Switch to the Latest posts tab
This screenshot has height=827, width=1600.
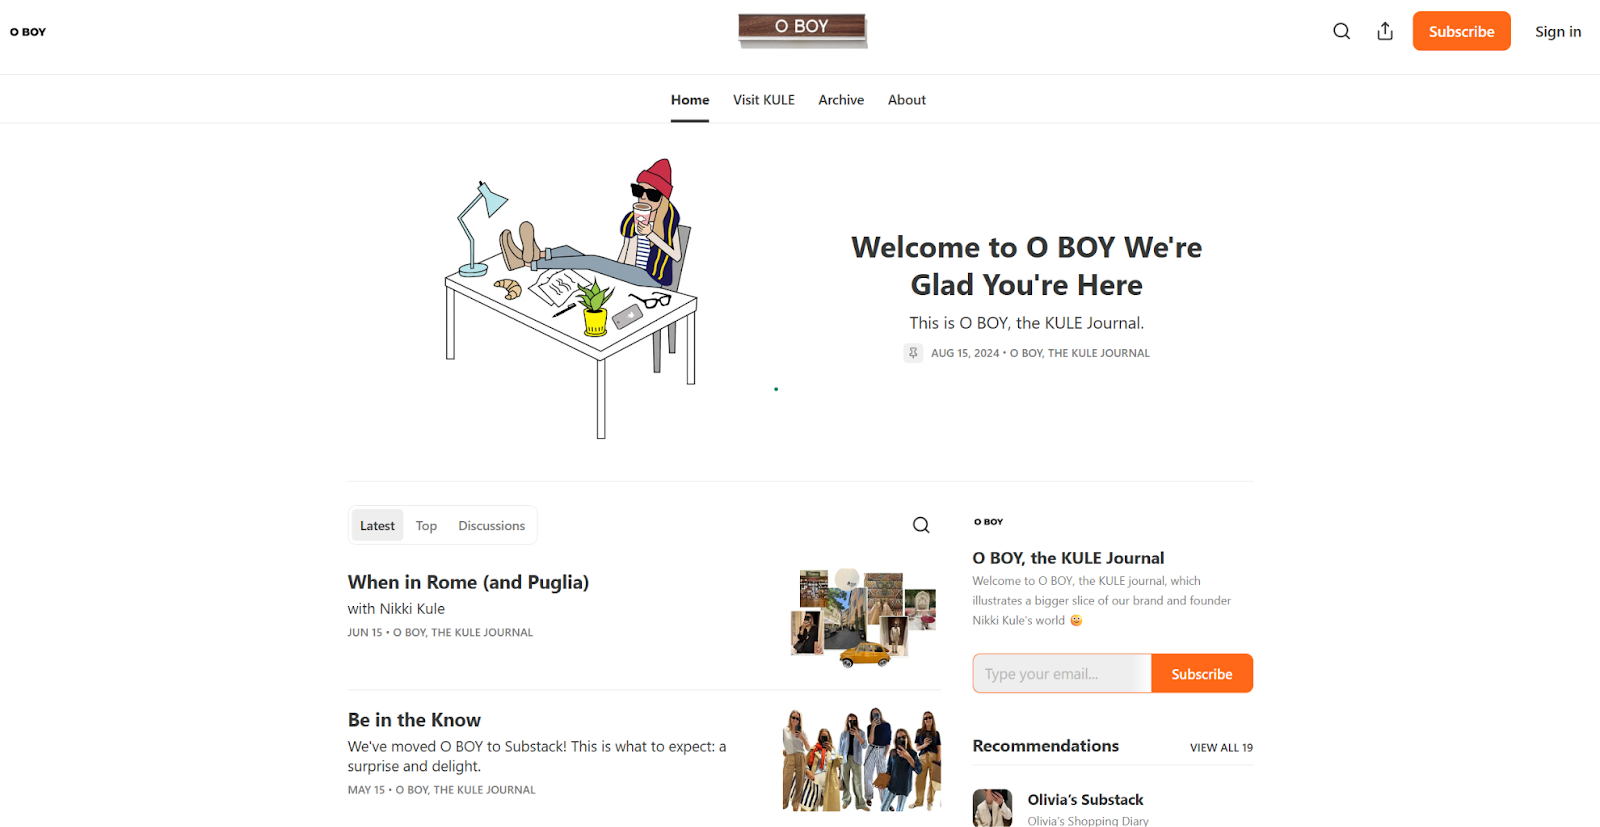(x=377, y=526)
